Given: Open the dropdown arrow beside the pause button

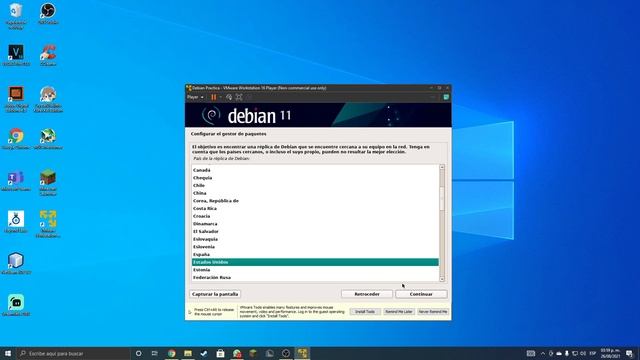Looking at the screenshot, I should [220, 97].
